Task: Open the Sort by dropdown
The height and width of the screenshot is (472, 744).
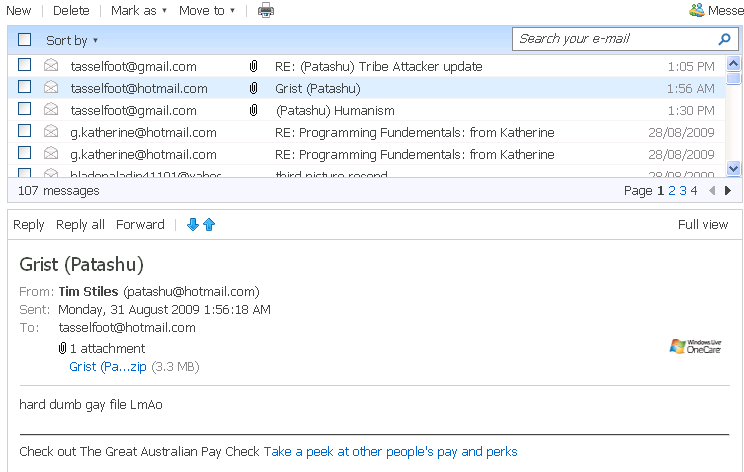Action: coord(72,41)
